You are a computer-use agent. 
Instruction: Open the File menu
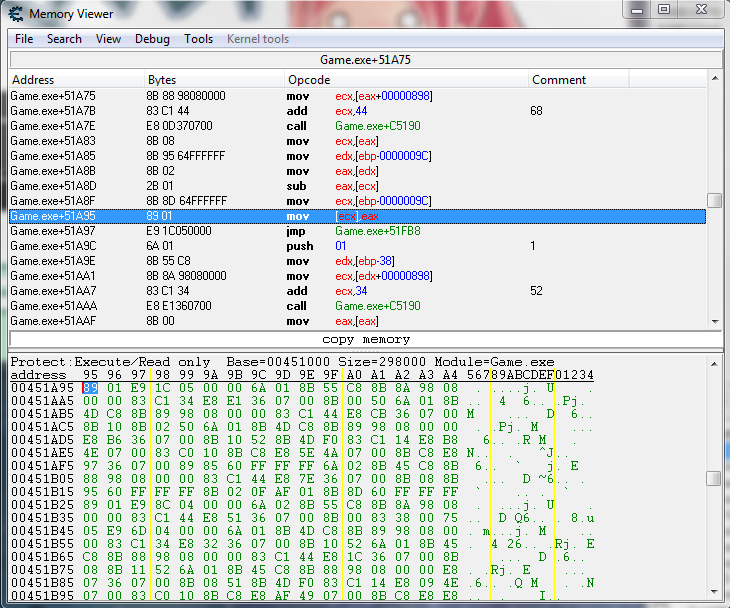[x=24, y=39]
